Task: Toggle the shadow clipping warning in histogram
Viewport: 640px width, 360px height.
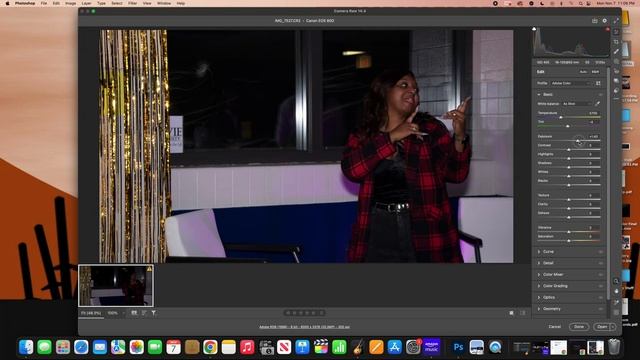Action: 534,29
